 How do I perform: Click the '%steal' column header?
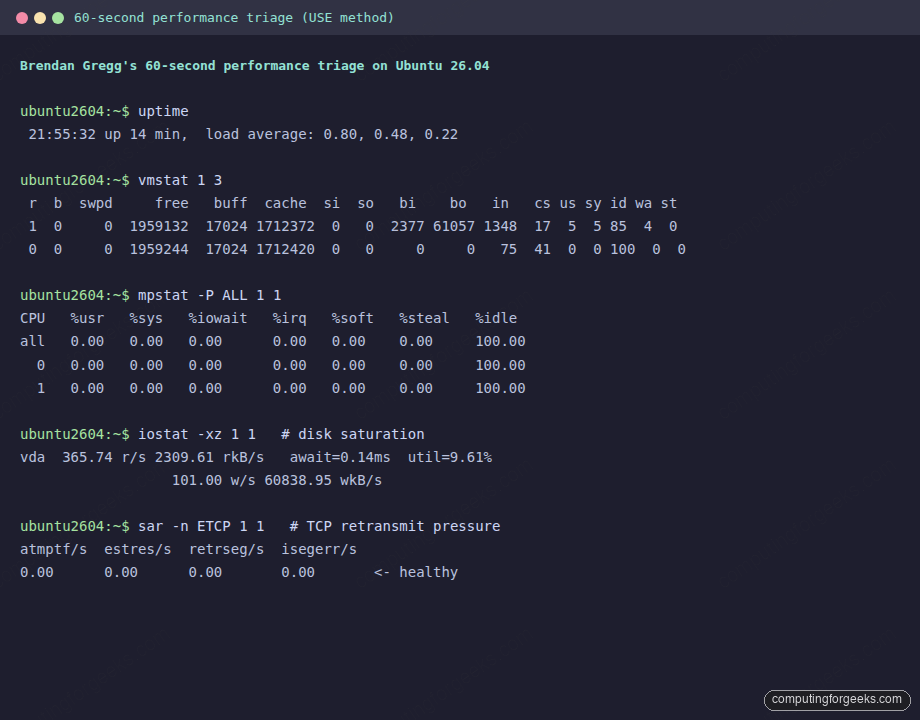pyautogui.click(x=424, y=318)
